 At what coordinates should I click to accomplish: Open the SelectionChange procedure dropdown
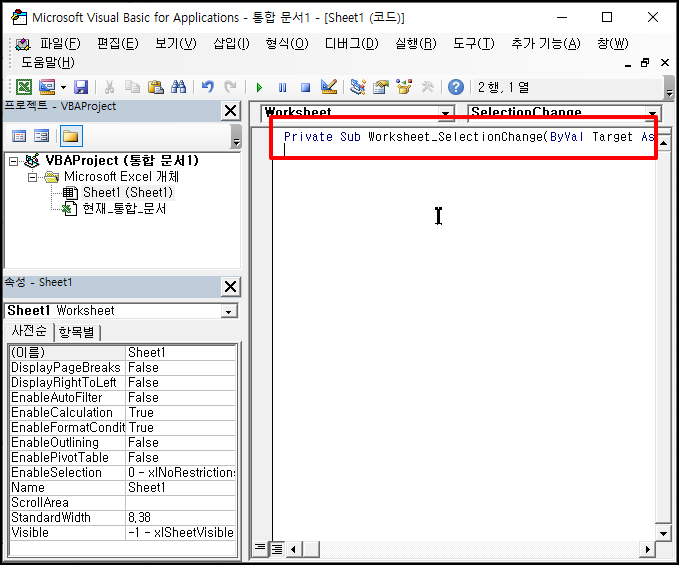(x=652, y=113)
